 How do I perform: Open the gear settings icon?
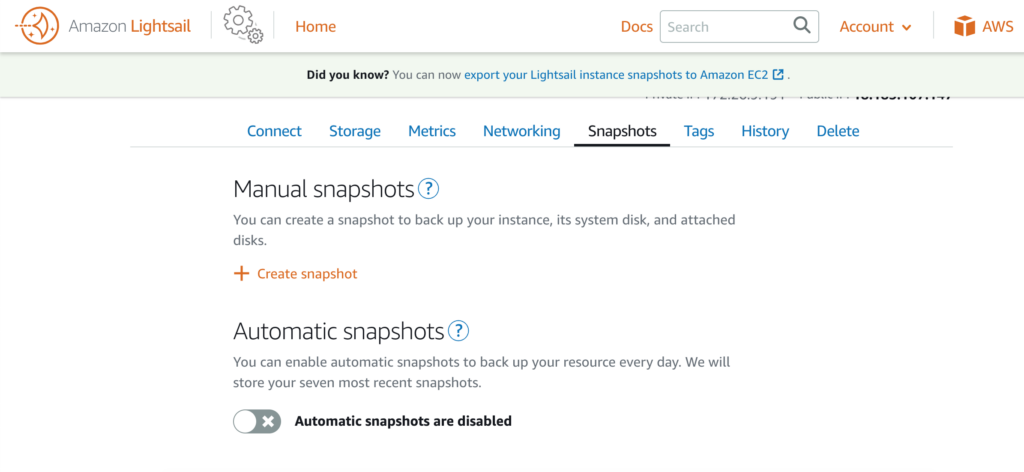pyautogui.click(x=243, y=25)
